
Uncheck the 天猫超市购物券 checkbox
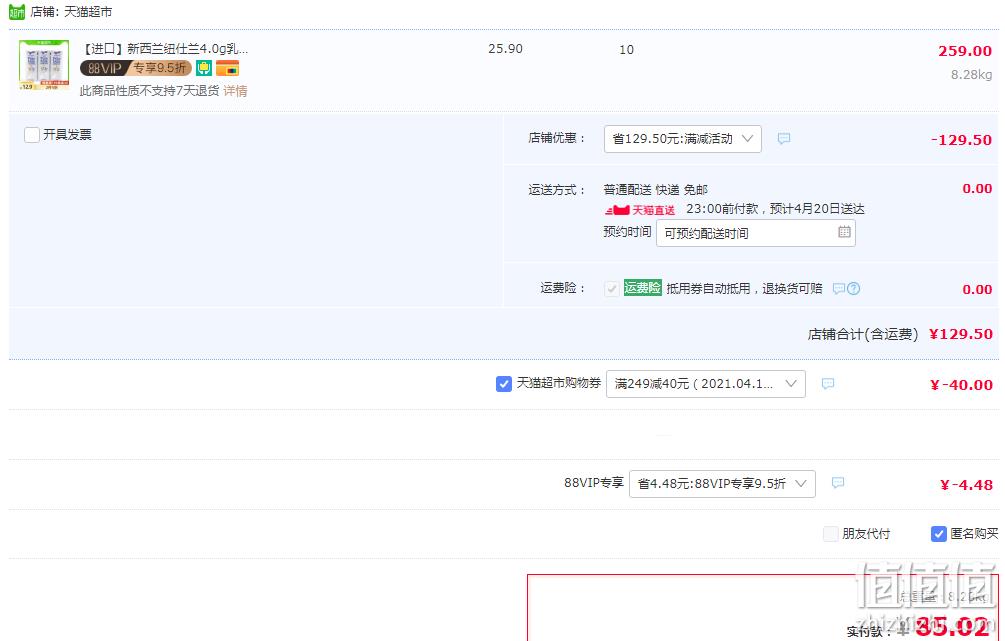coord(504,383)
